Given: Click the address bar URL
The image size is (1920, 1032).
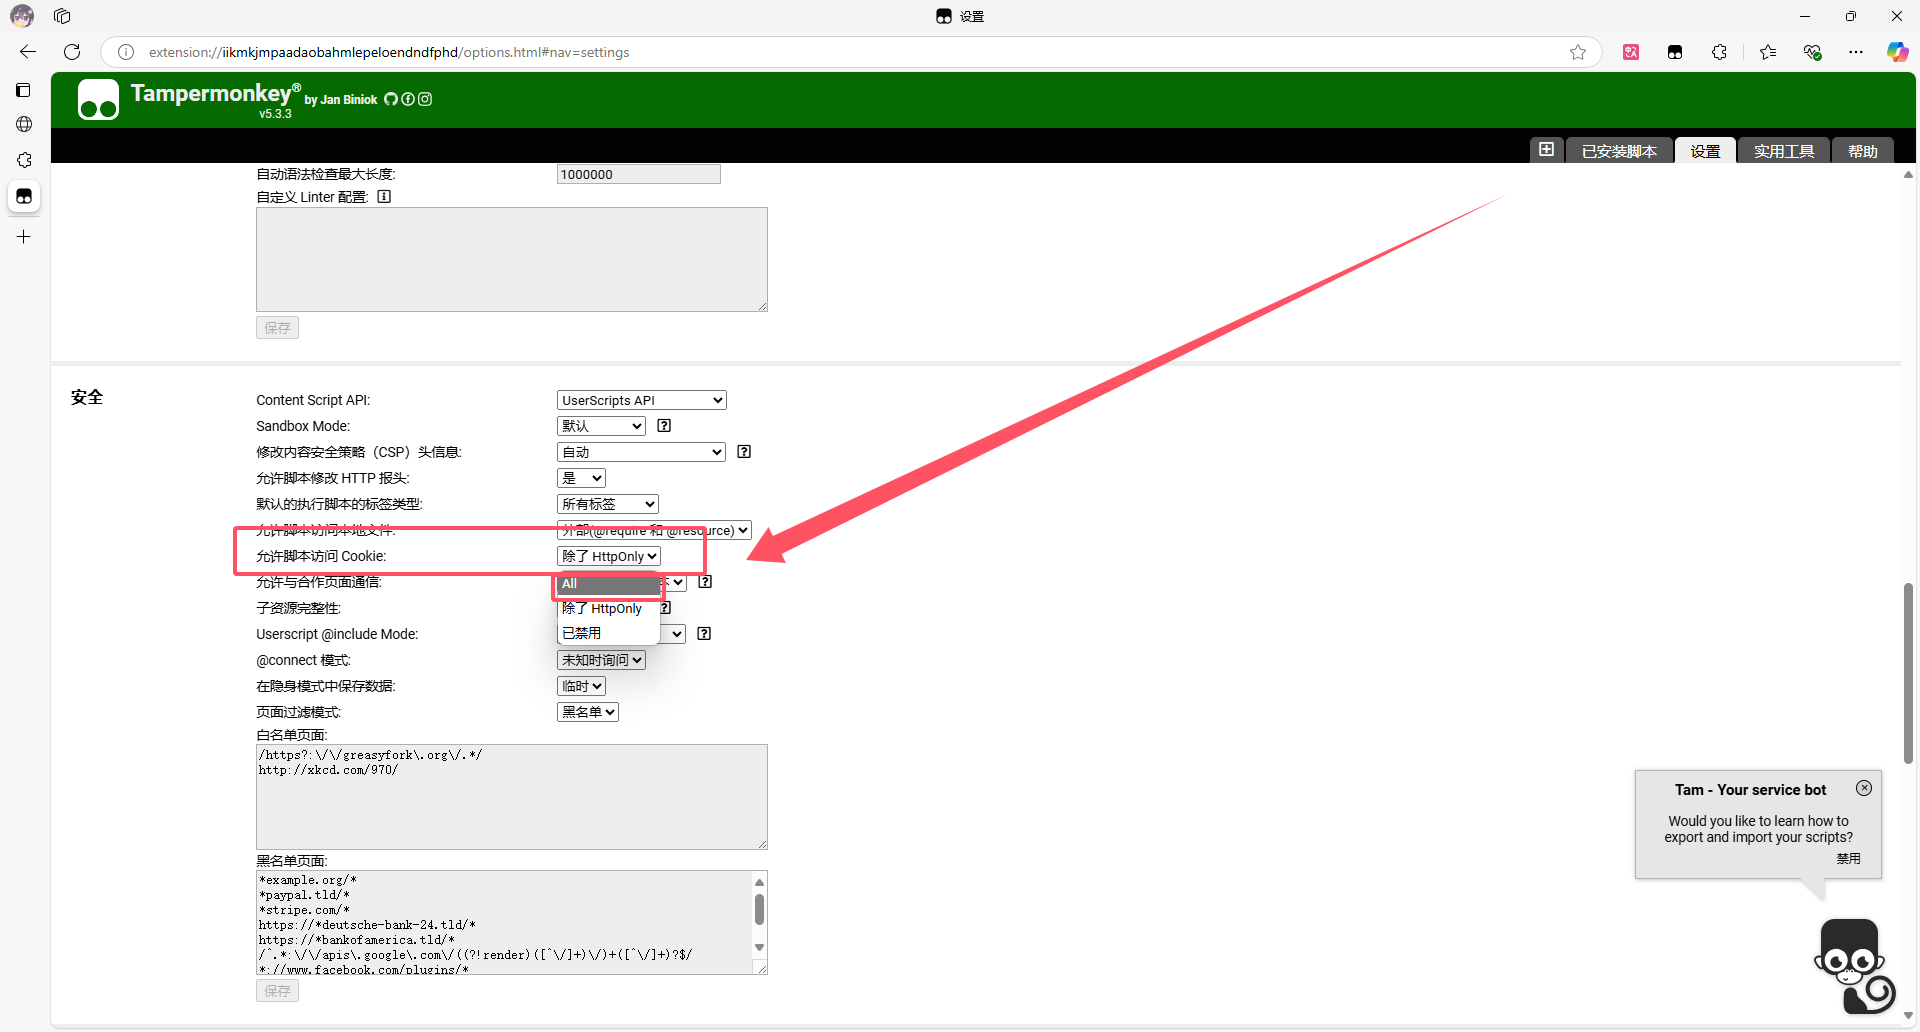Looking at the screenshot, I should click(x=389, y=52).
